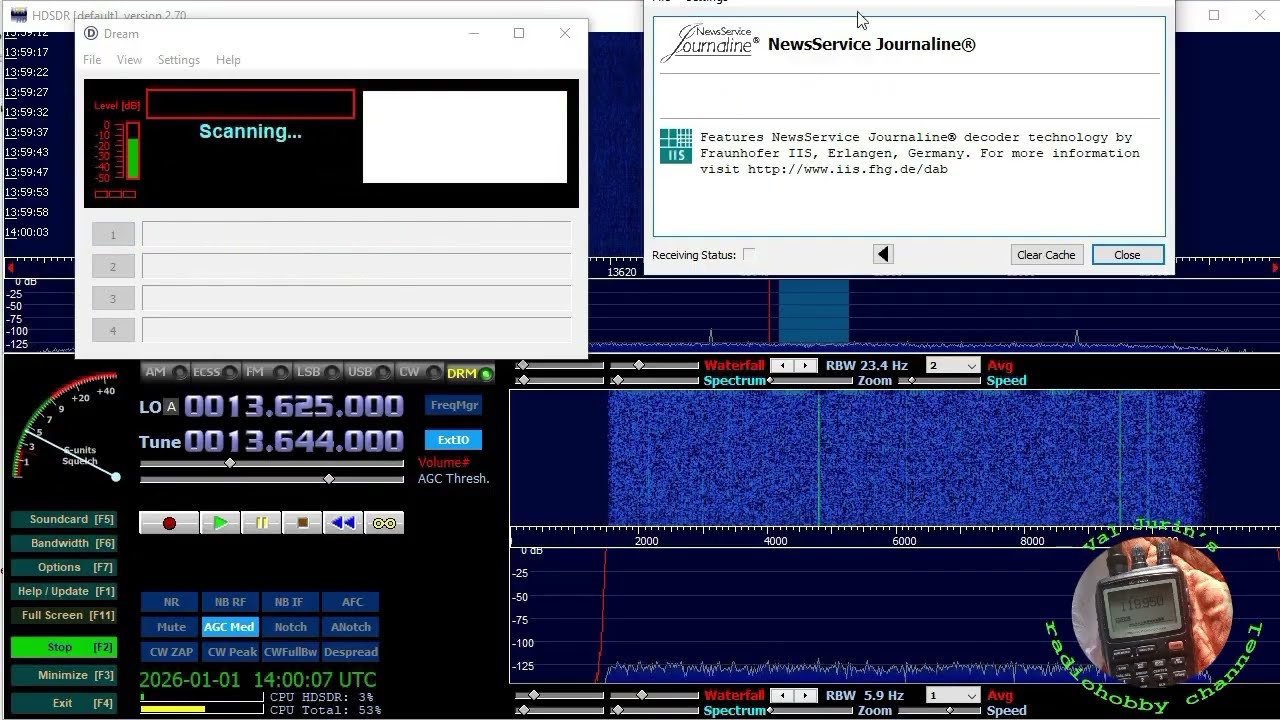The width and height of the screenshot is (1280, 720).
Task: Click the AGC Thresh slider handle
Action: coord(329,480)
